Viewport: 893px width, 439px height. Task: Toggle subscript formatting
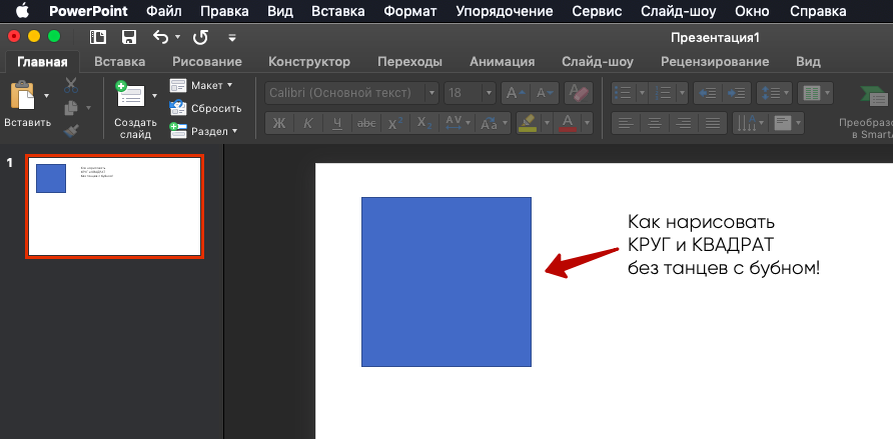pos(425,123)
